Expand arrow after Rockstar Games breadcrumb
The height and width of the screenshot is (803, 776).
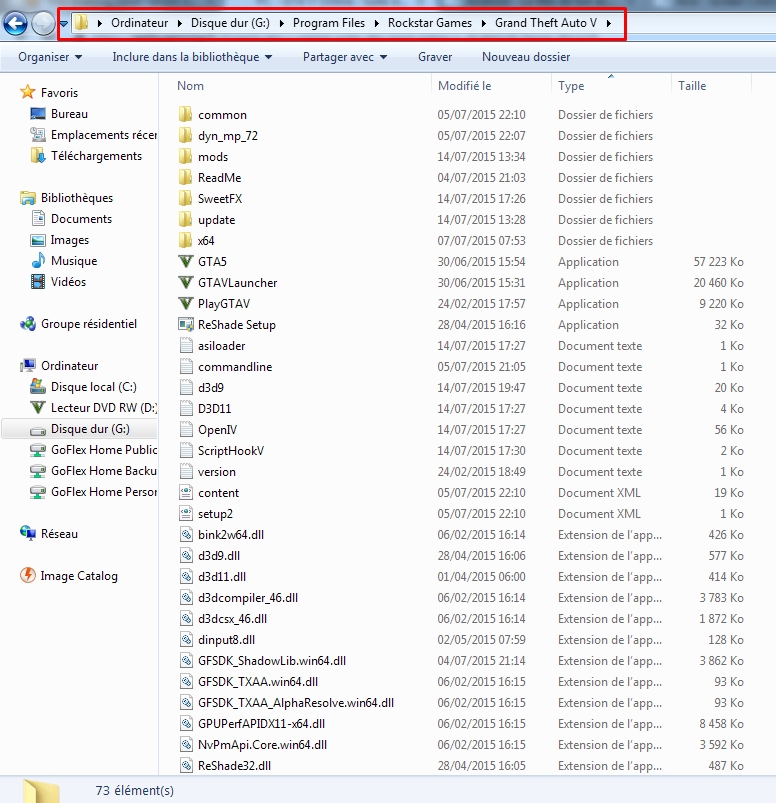[484, 23]
